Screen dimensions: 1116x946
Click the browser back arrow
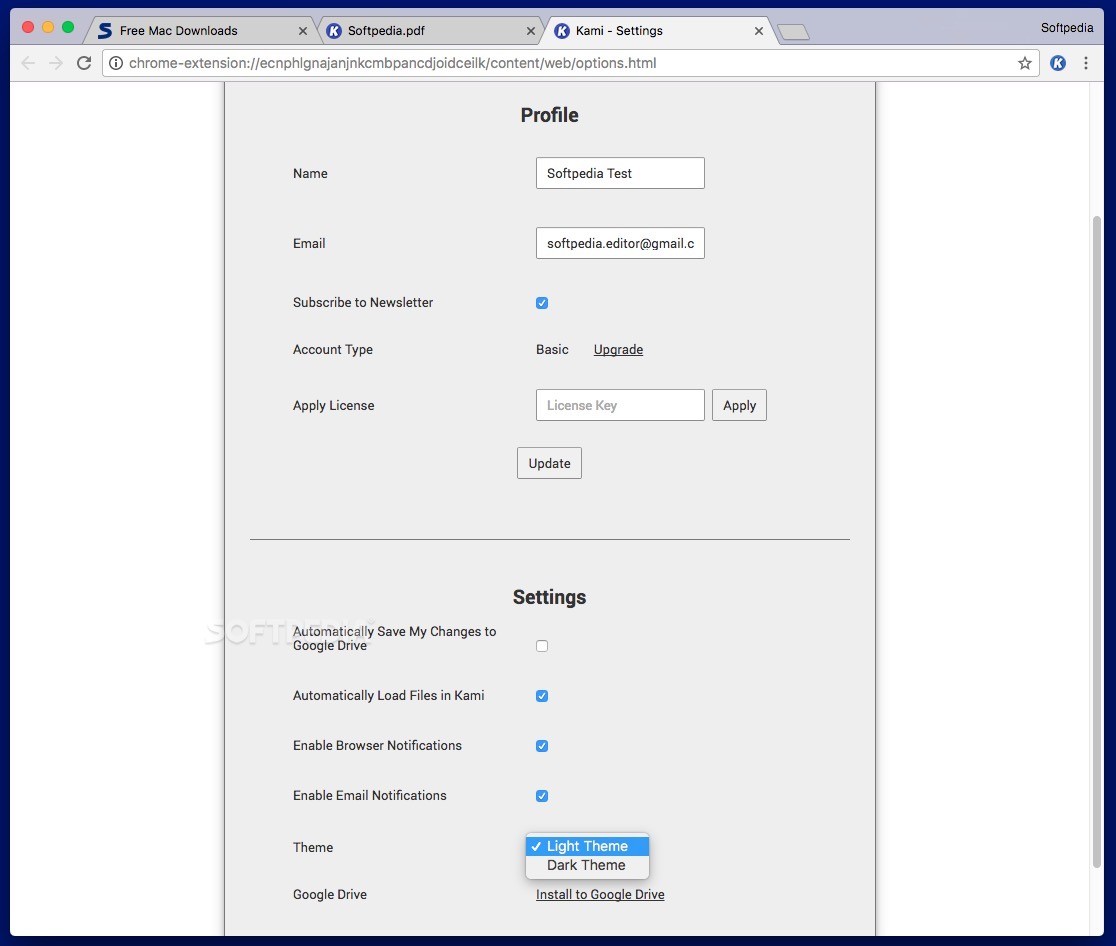(27, 62)
